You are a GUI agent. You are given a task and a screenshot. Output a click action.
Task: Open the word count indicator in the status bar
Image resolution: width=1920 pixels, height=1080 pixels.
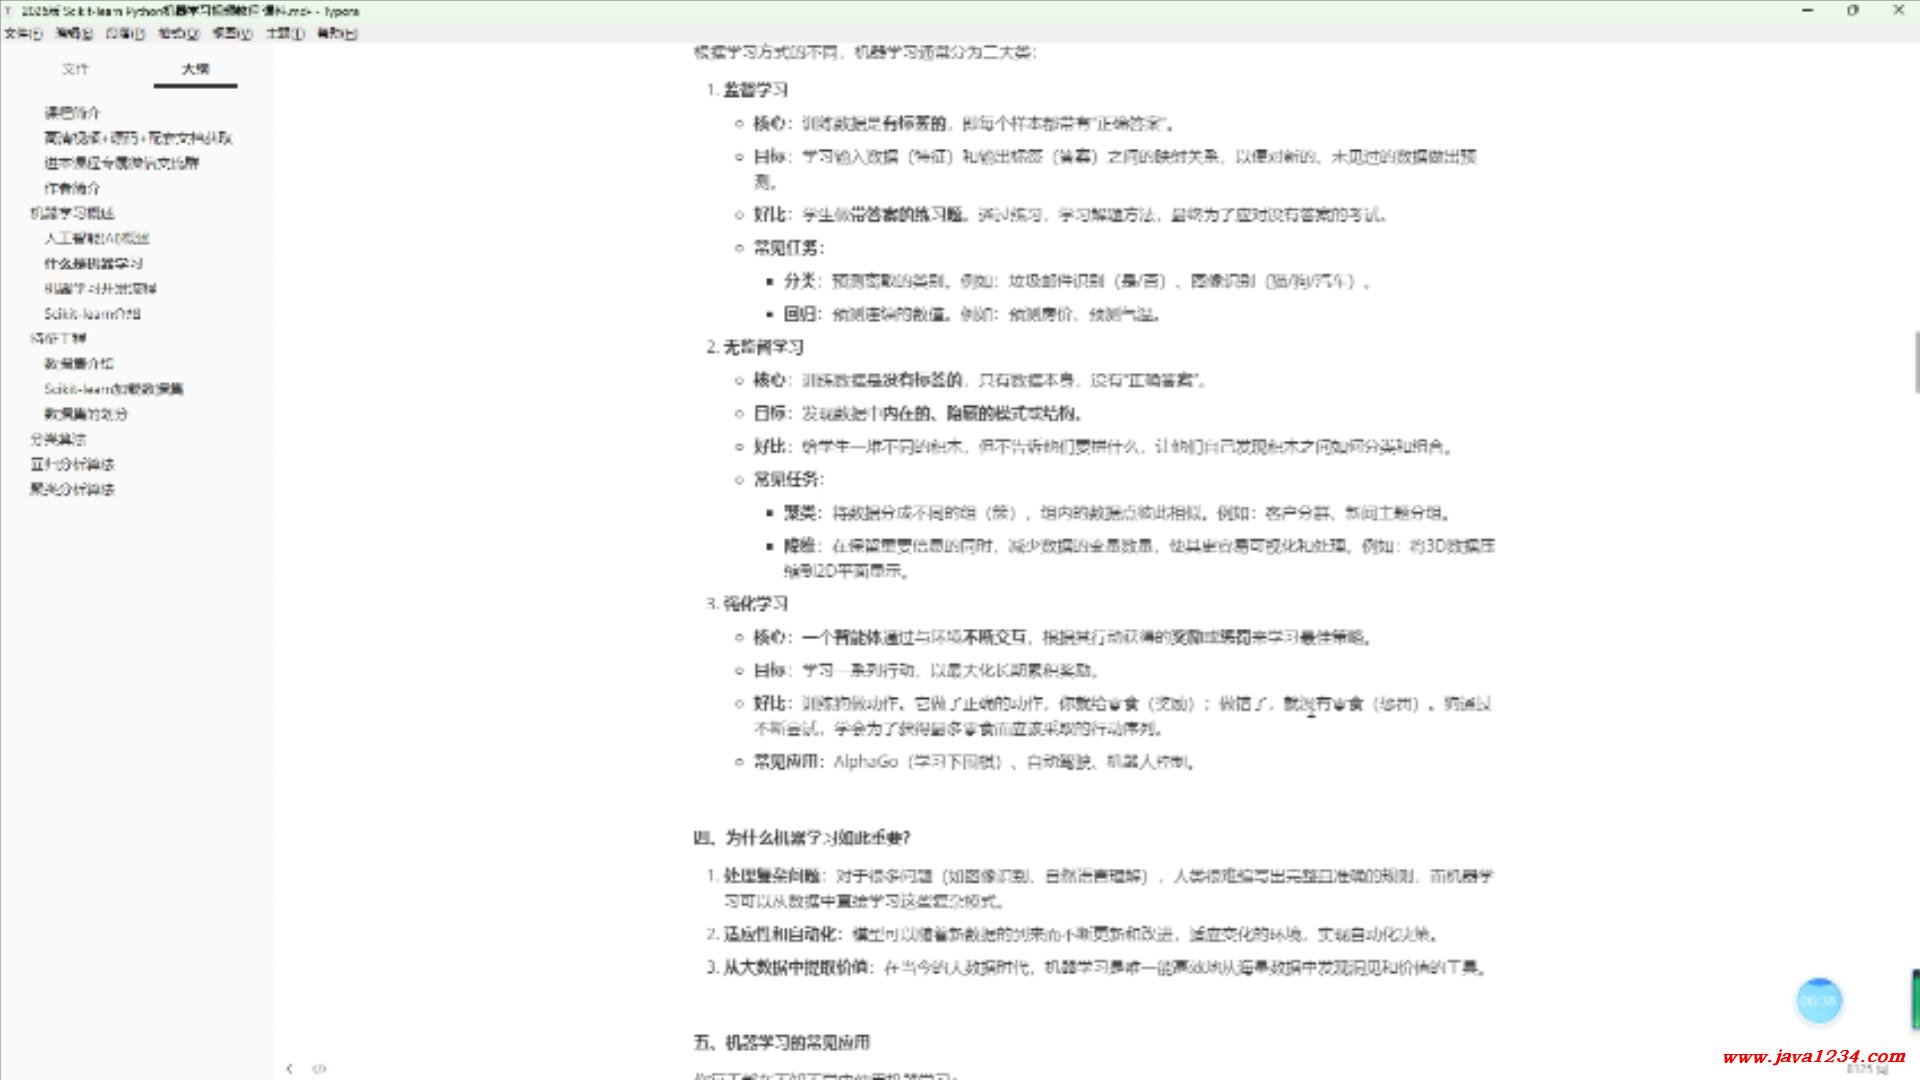point(1866,1069)
